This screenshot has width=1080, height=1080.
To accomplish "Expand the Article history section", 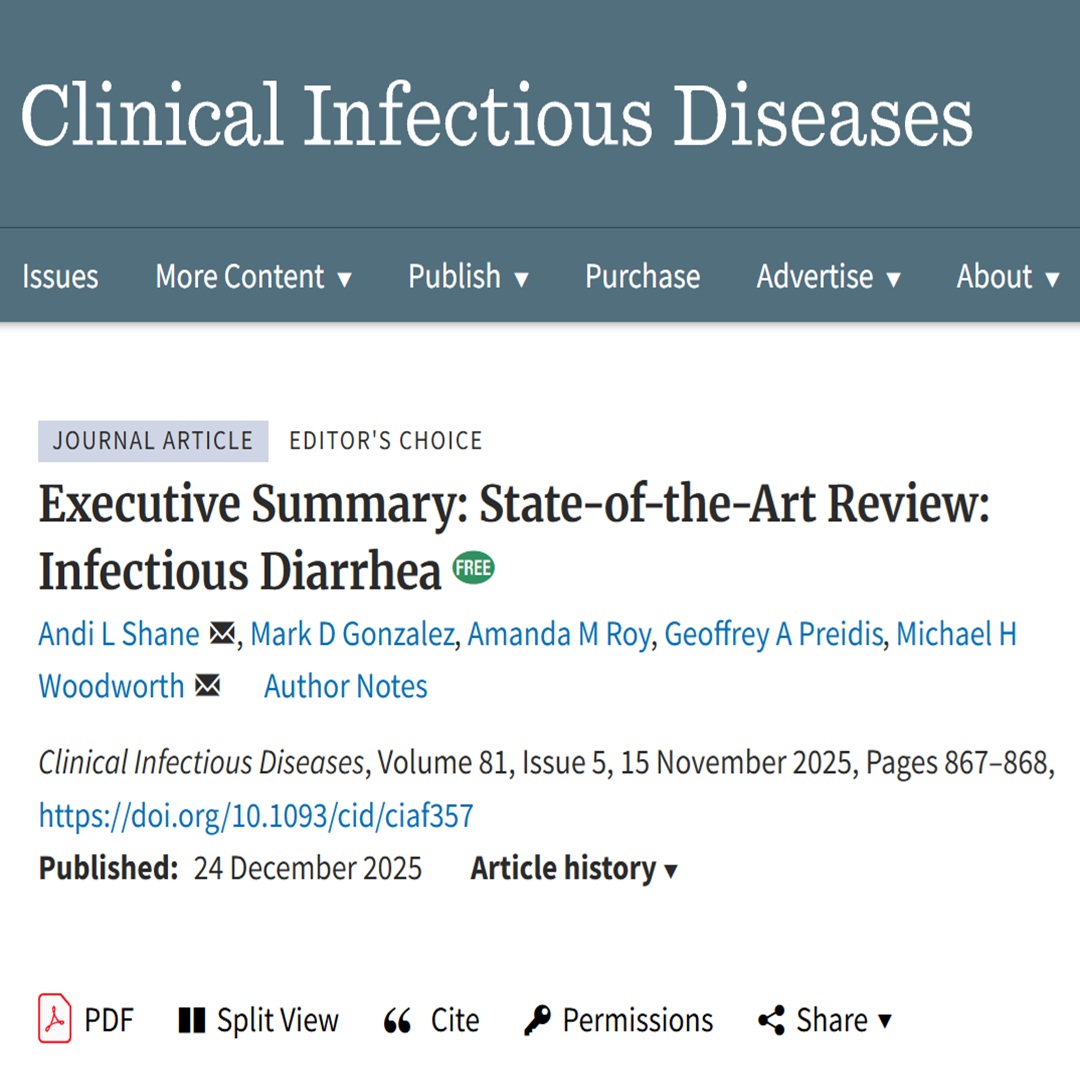I will (574, 868).
